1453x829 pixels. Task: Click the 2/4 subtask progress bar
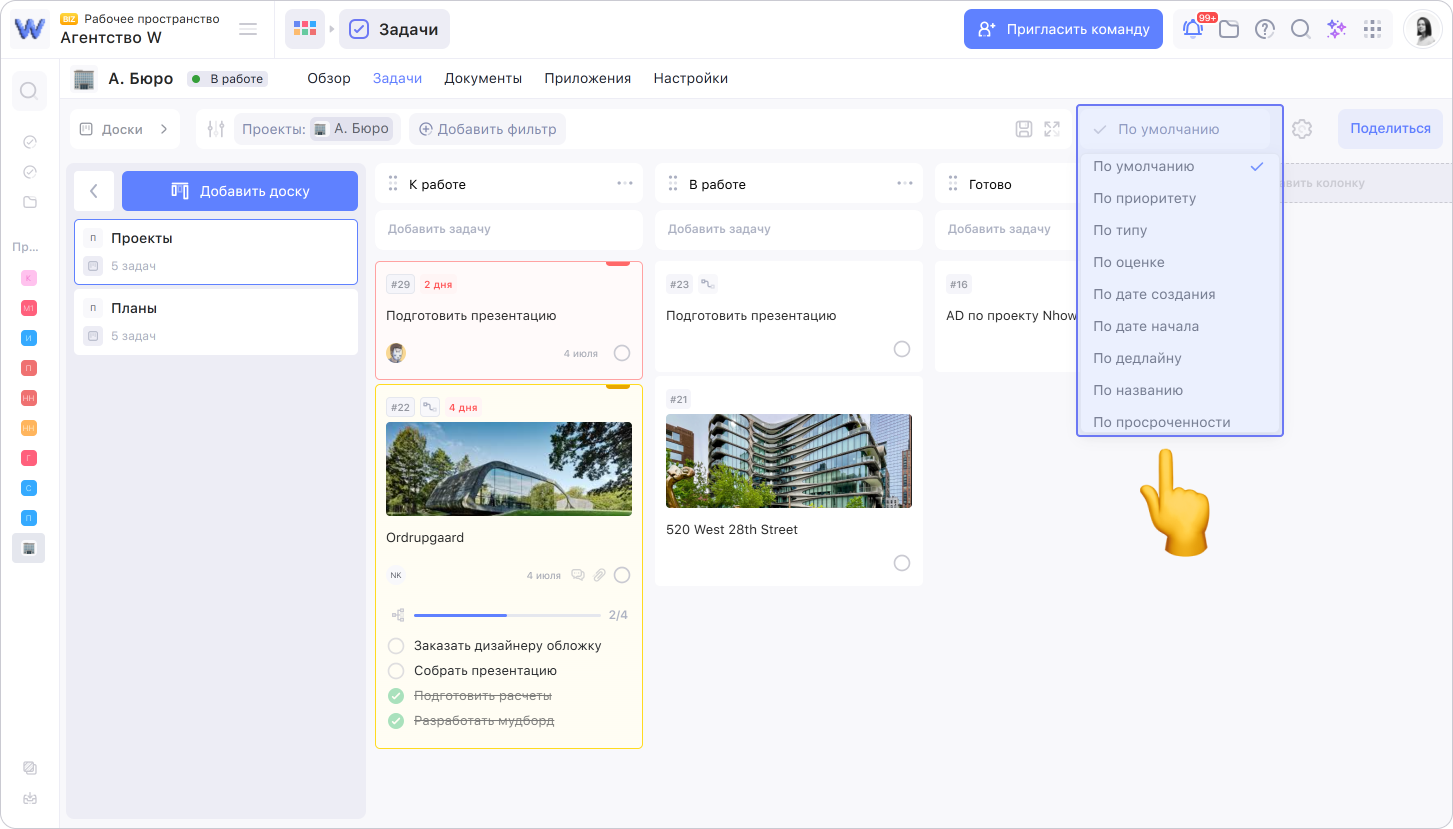tap(509, 615)
